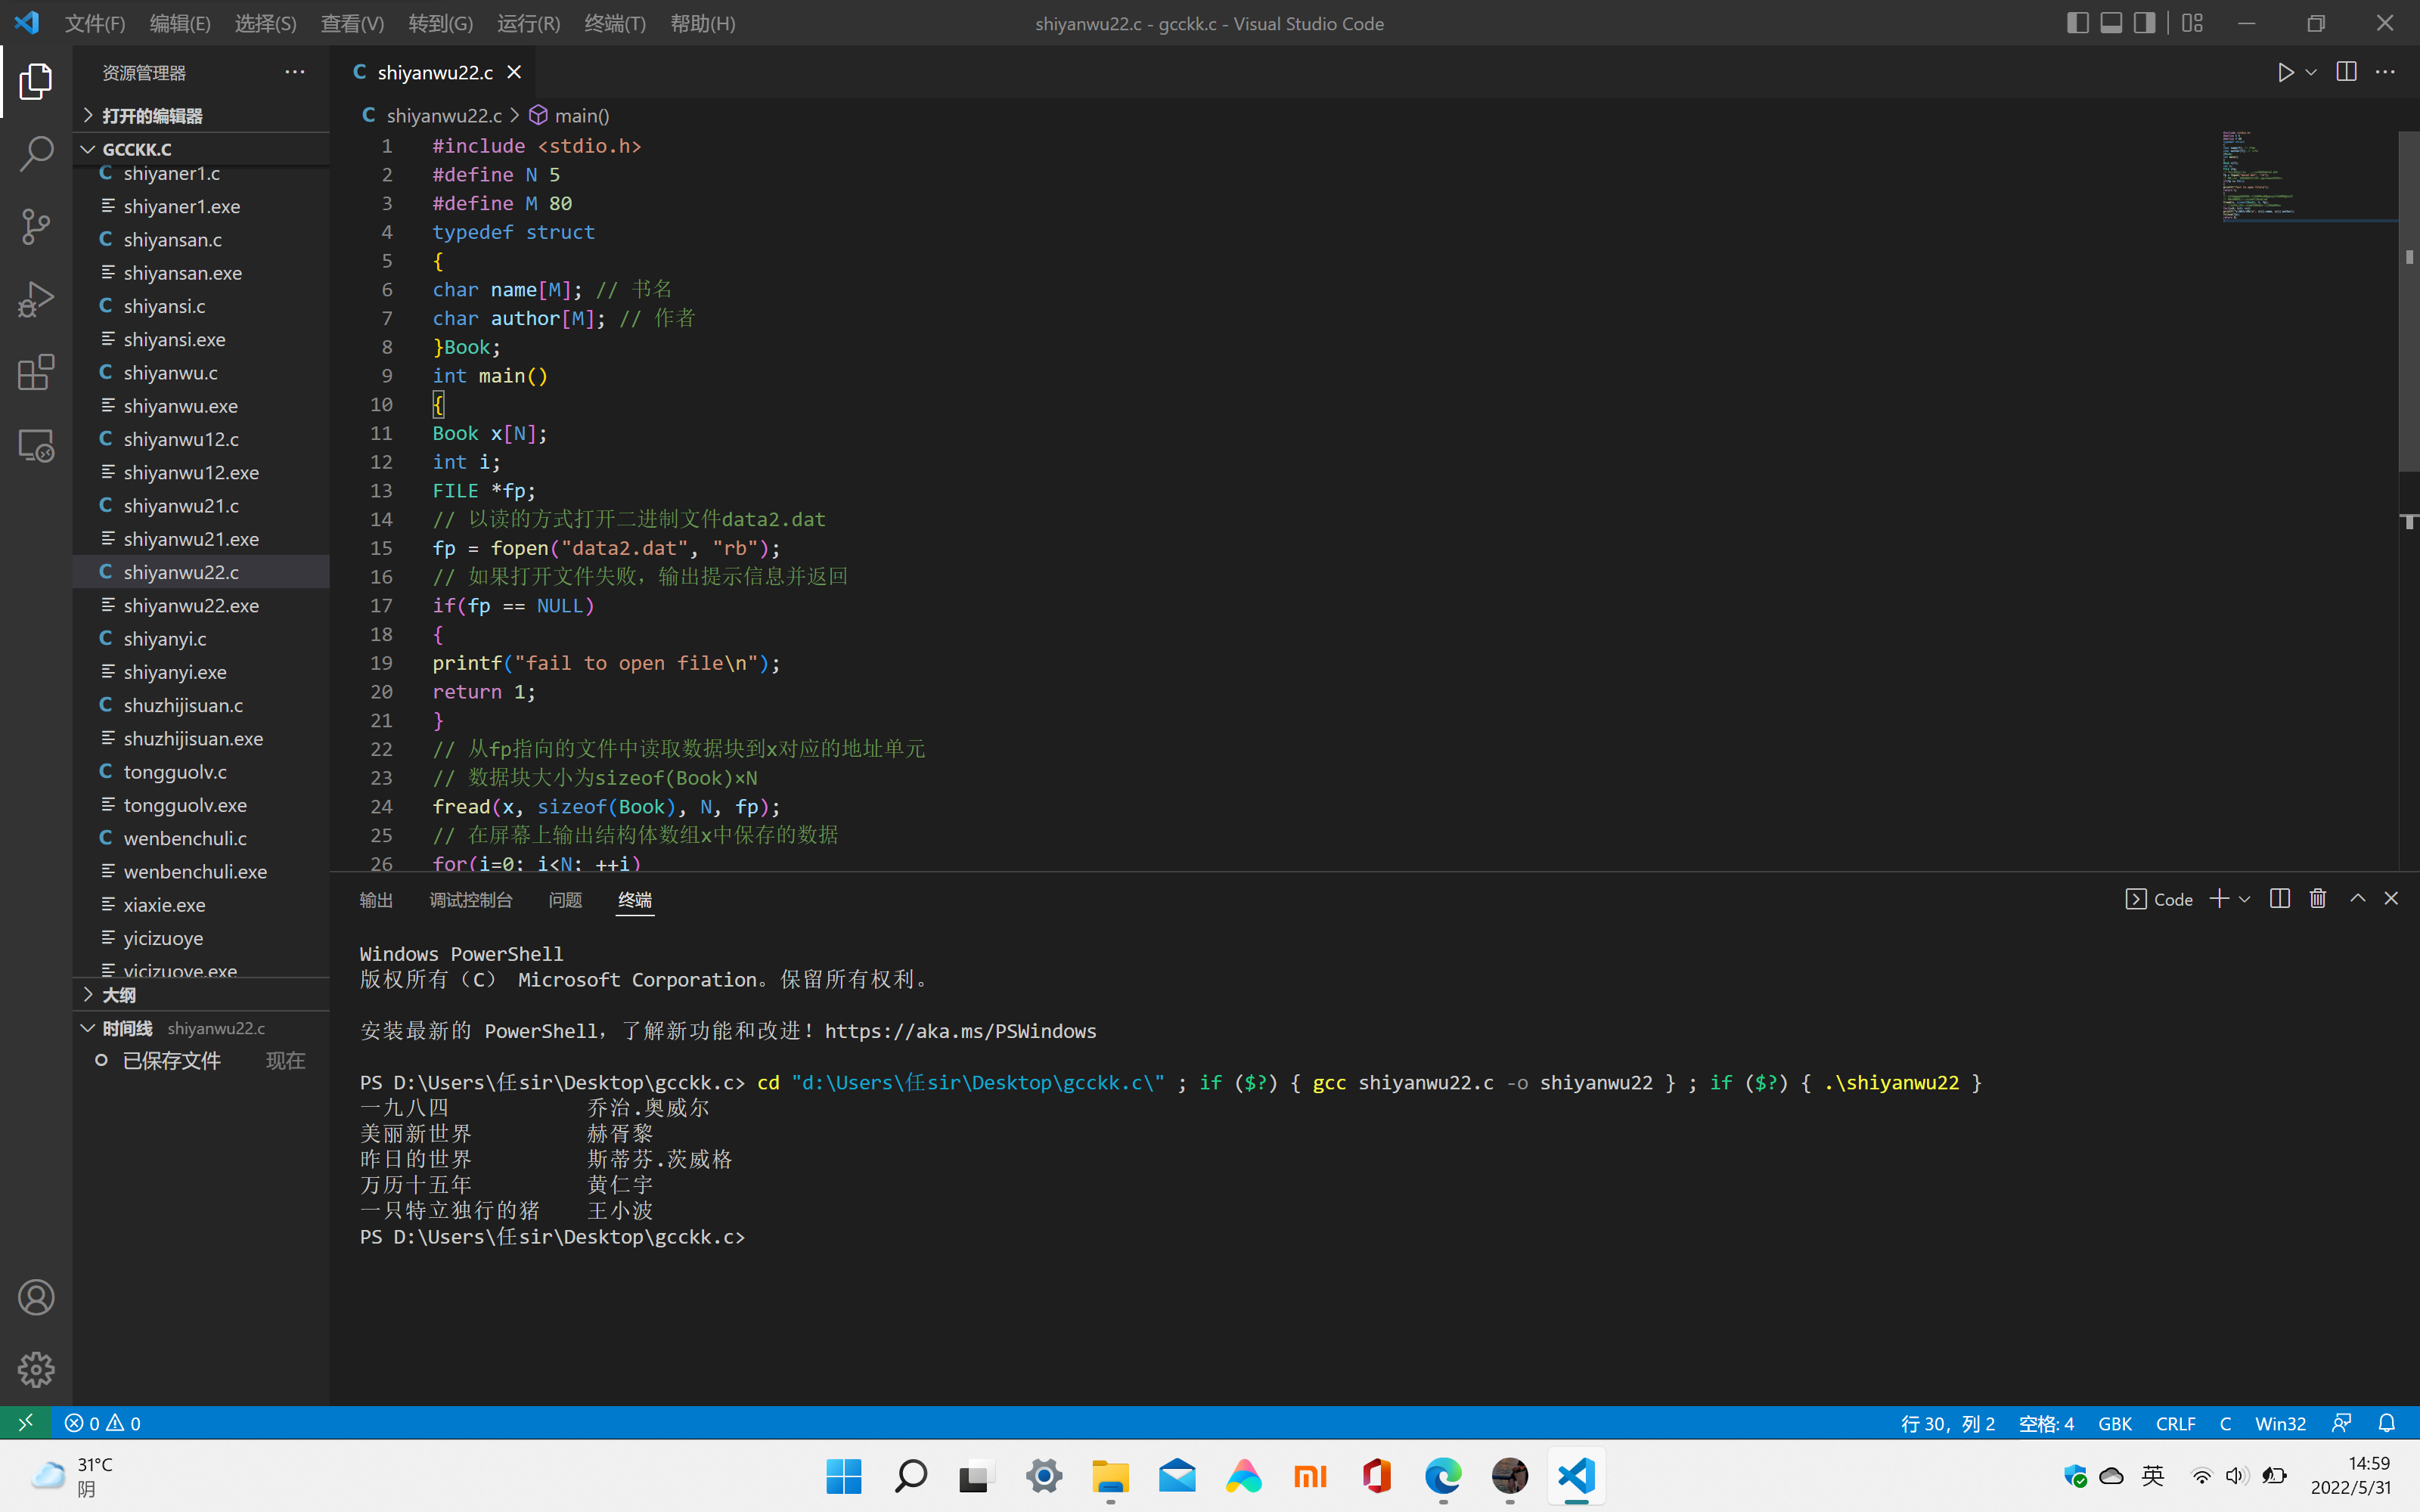This screenshot has width=2420, height=1512.
Task: Switch to the Problems panel tab
Action: tap(565, 899)
